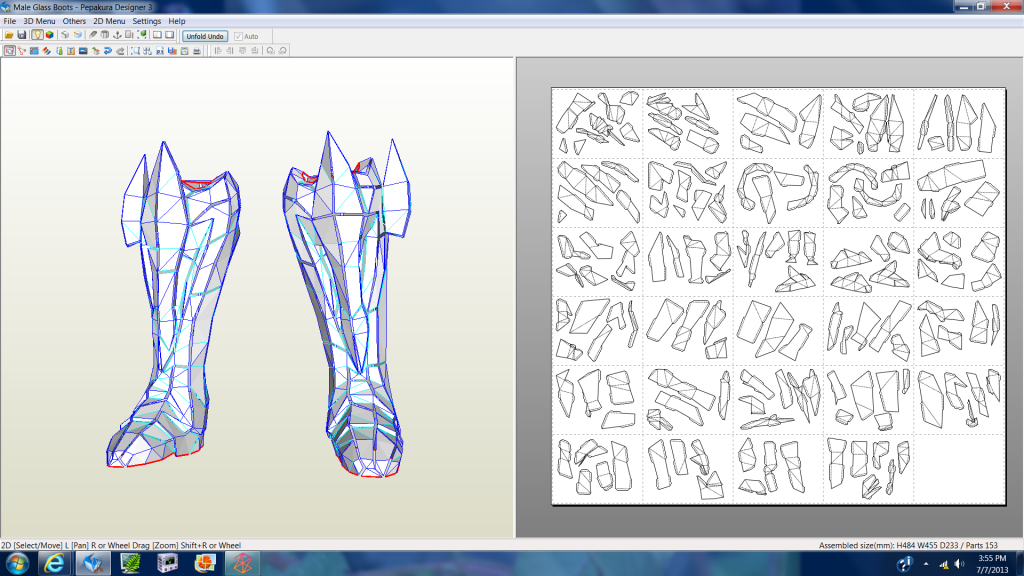The width and height of the screenshot is (1024, 576).
Task: Choose the Rotate part tool icon
Action: pyautogui.click(x=22, y=50)
